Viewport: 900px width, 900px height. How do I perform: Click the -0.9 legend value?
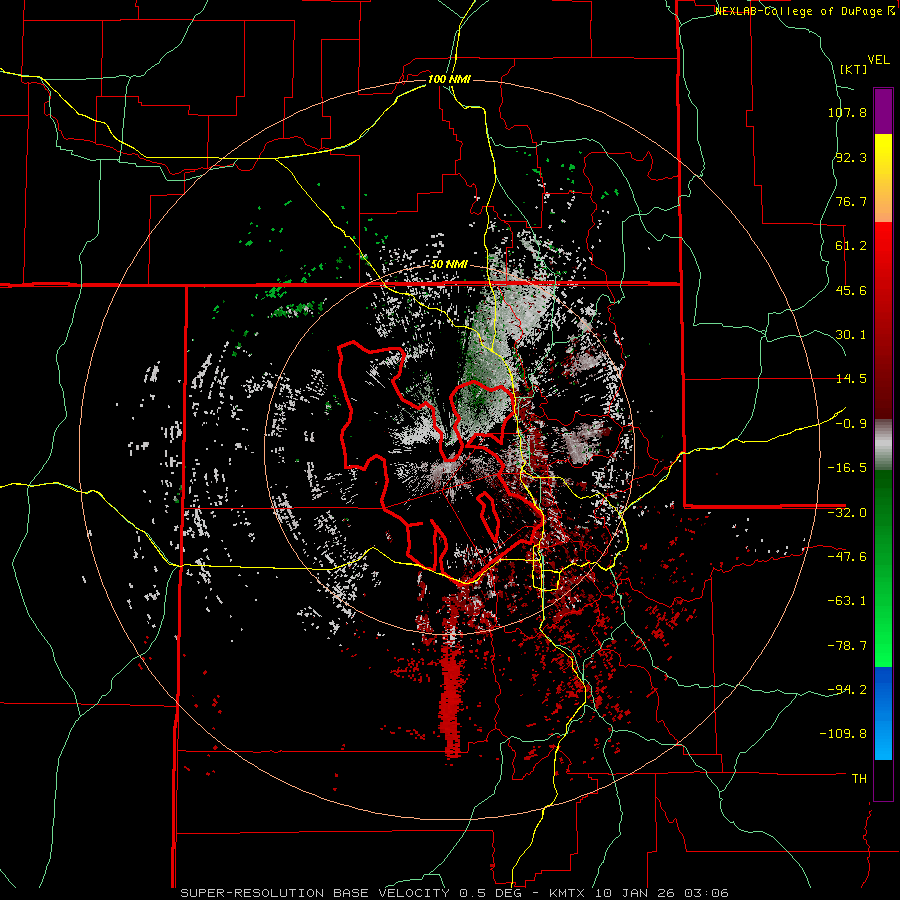[851, 424]
